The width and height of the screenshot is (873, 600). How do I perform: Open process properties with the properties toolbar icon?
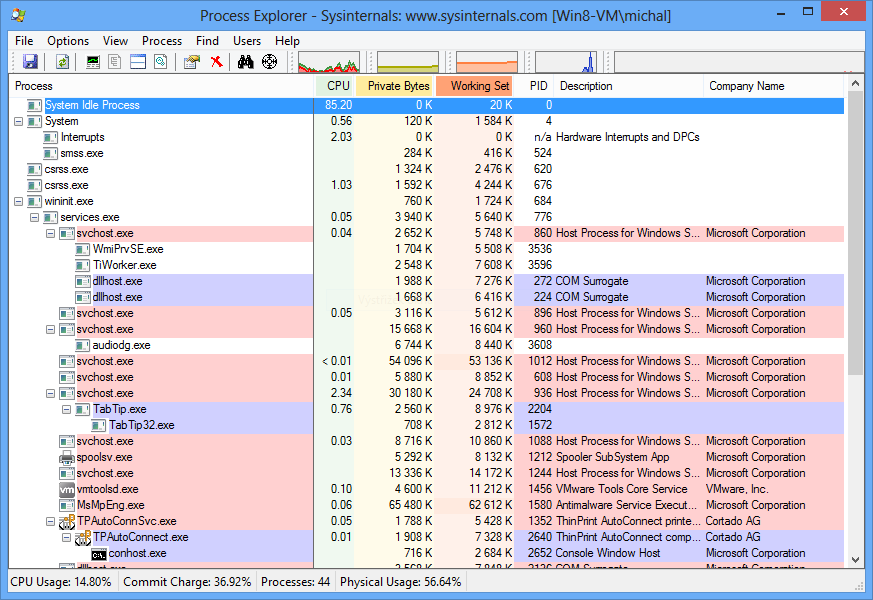coord(191,61)
